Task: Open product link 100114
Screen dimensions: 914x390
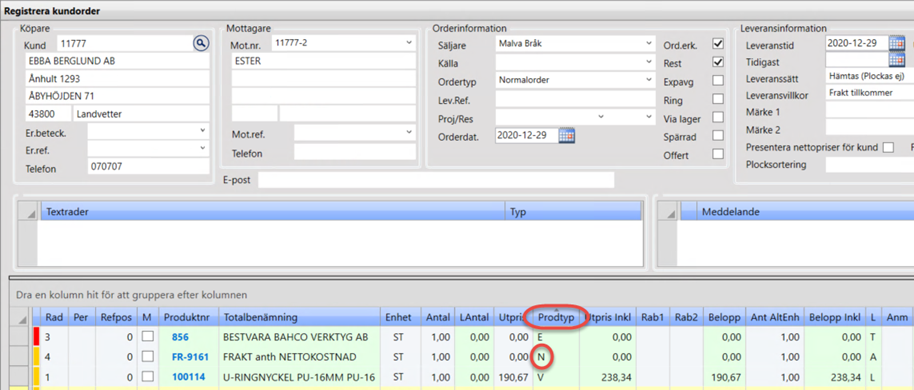Action: click(188, 377)
